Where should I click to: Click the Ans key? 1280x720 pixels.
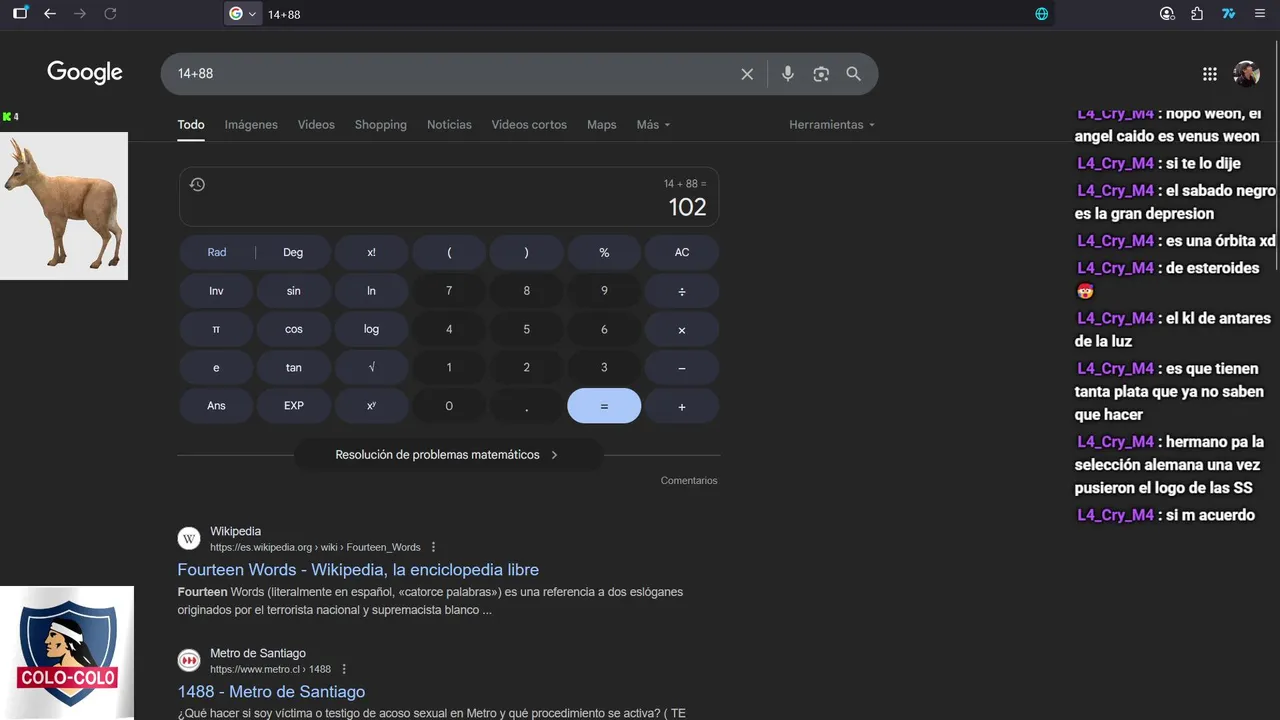click(216, 406)
